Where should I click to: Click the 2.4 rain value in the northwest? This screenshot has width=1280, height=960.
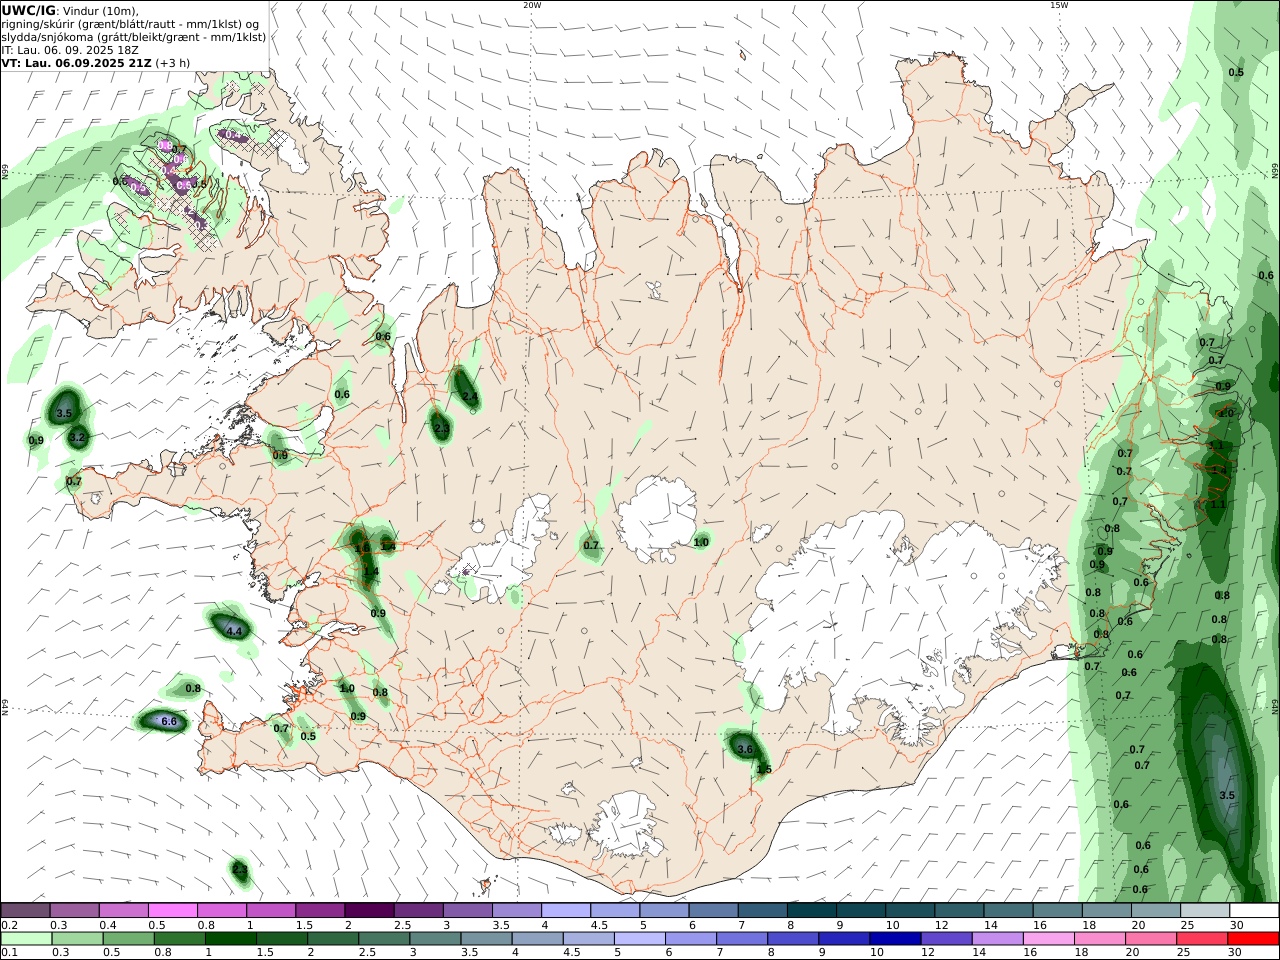point(470,397)
